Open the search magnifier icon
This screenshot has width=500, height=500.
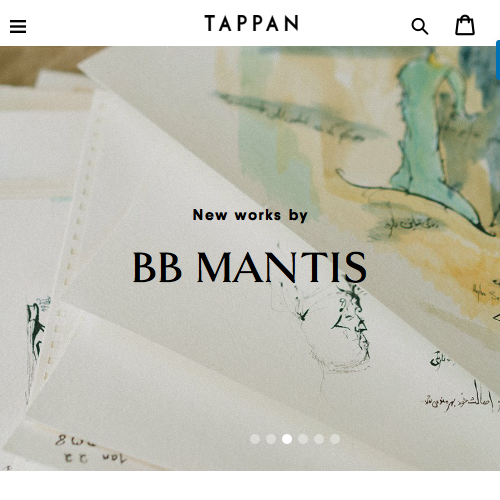(x=420, y=26)
